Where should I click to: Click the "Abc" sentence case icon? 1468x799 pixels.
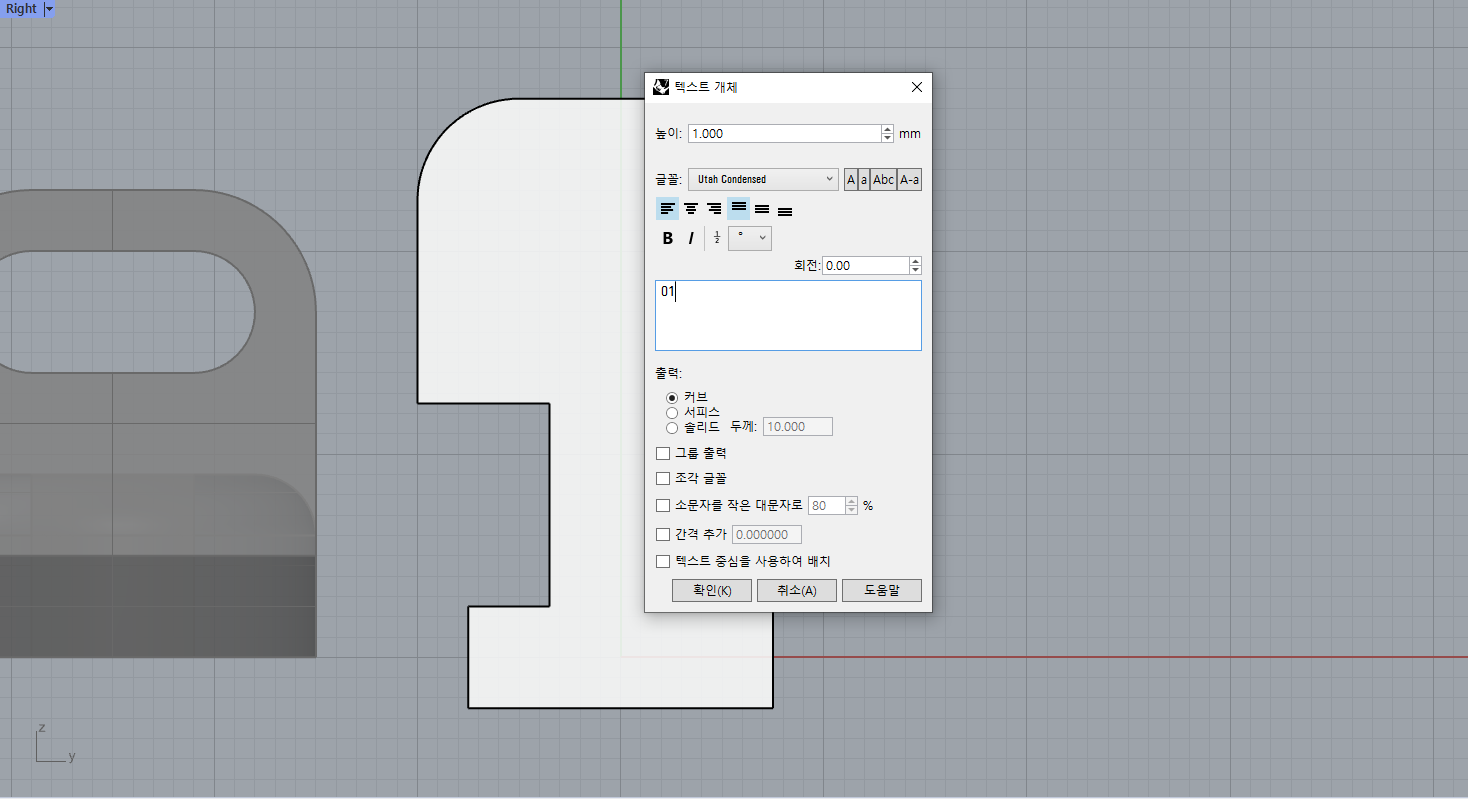pos(884,179)
